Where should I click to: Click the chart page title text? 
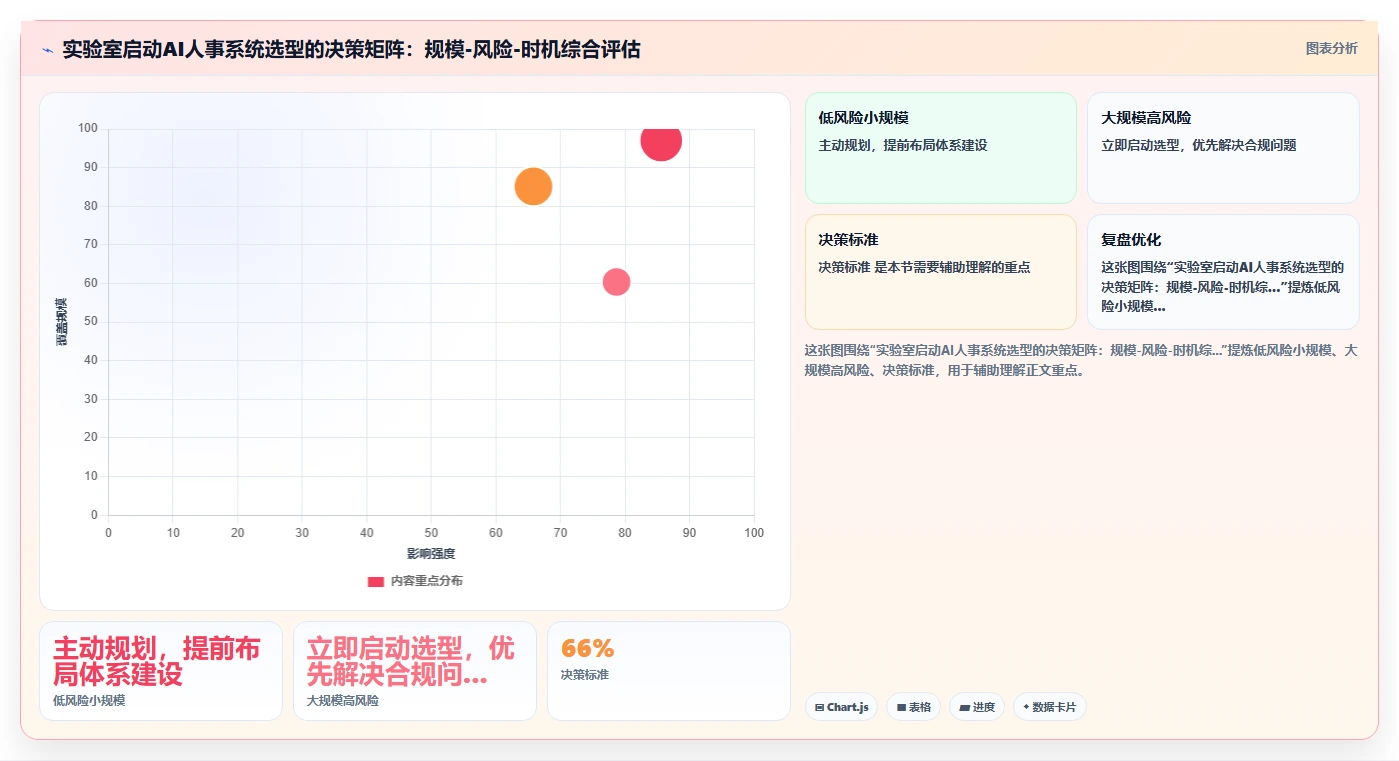coord(351,49)
